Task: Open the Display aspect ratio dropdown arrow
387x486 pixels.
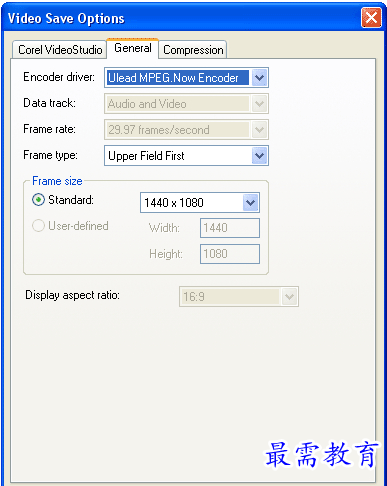Action: pos(289,296)
